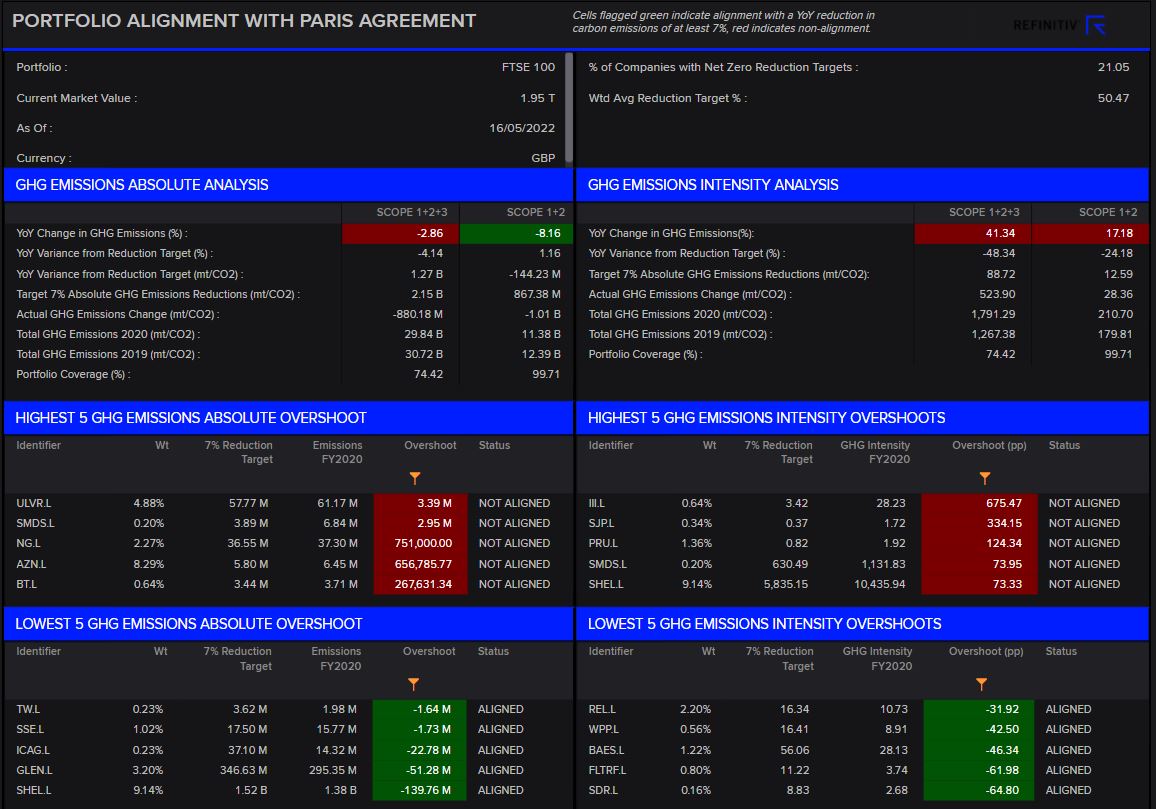Click the GBP currency value
The height and width of the screenshot is (809, 1156).
coord(543,158)
